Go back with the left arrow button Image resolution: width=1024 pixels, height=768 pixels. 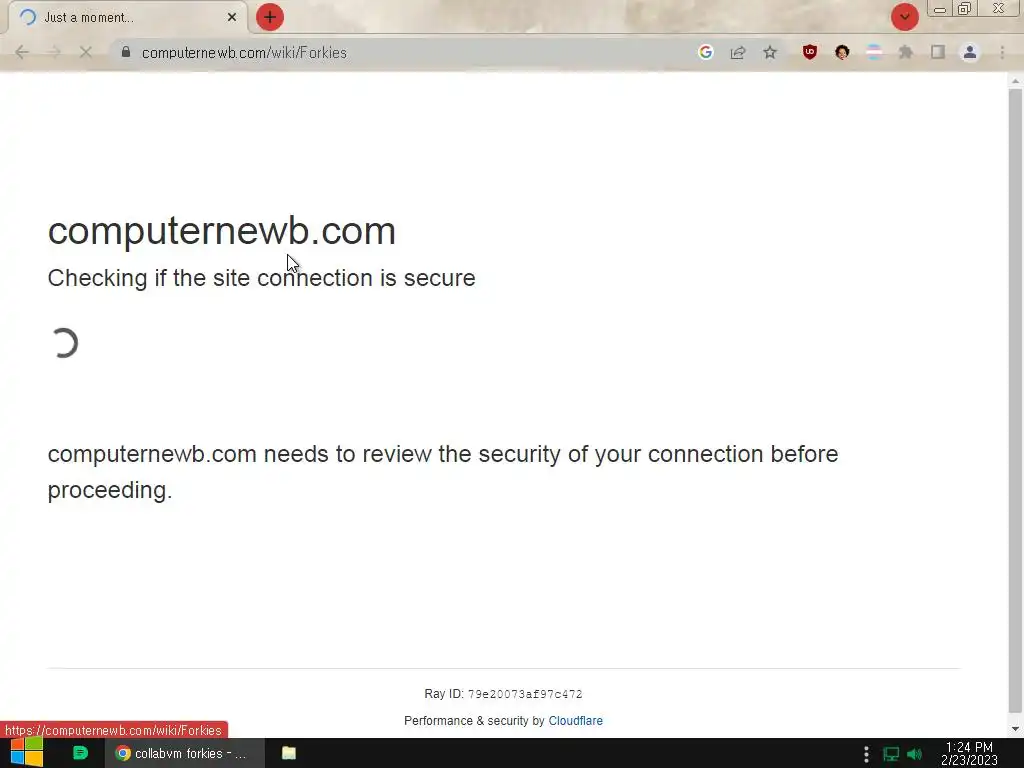tap(22, 52)
